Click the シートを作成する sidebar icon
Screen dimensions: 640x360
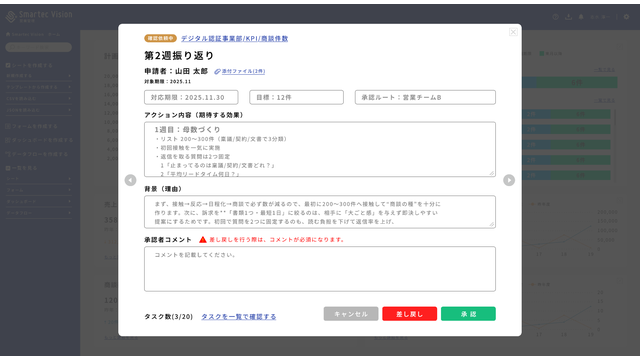8,65
